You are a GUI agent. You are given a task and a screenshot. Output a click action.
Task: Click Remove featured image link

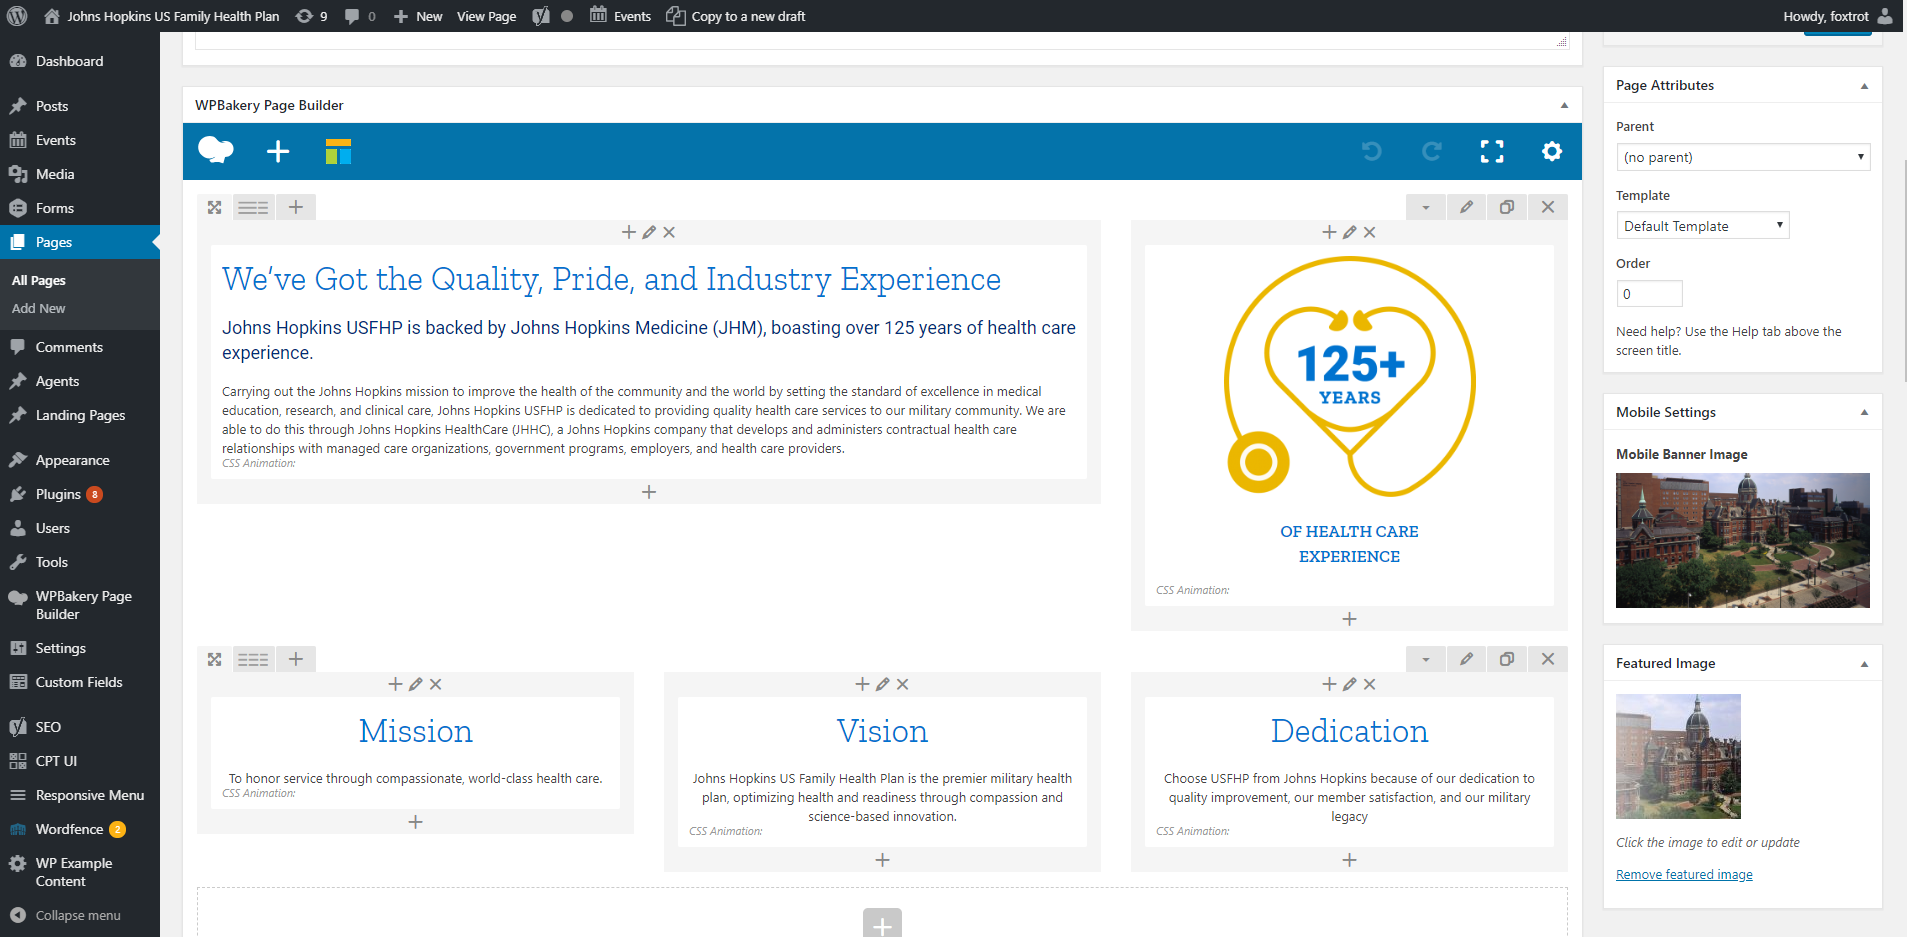(1684, 875)
